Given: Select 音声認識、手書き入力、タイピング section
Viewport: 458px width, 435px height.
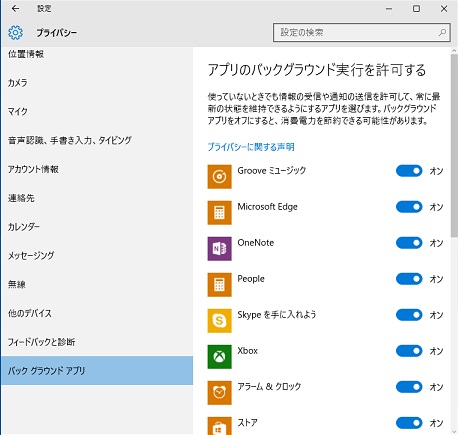Looking at the screenshot, I should coord(97,140).
